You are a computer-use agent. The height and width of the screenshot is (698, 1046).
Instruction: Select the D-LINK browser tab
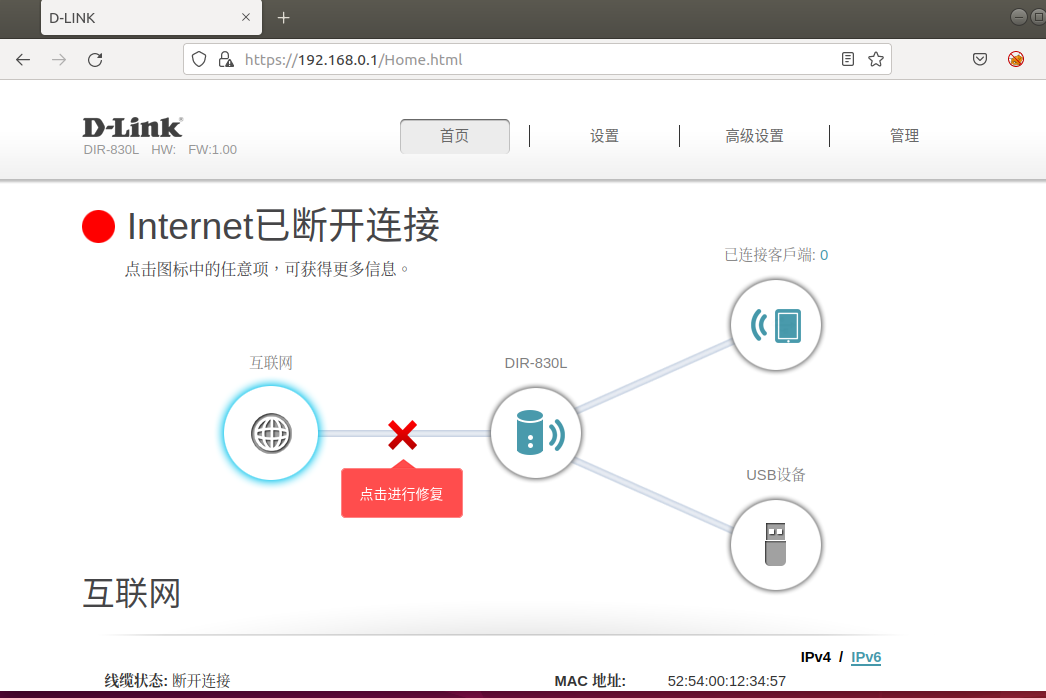151,18
